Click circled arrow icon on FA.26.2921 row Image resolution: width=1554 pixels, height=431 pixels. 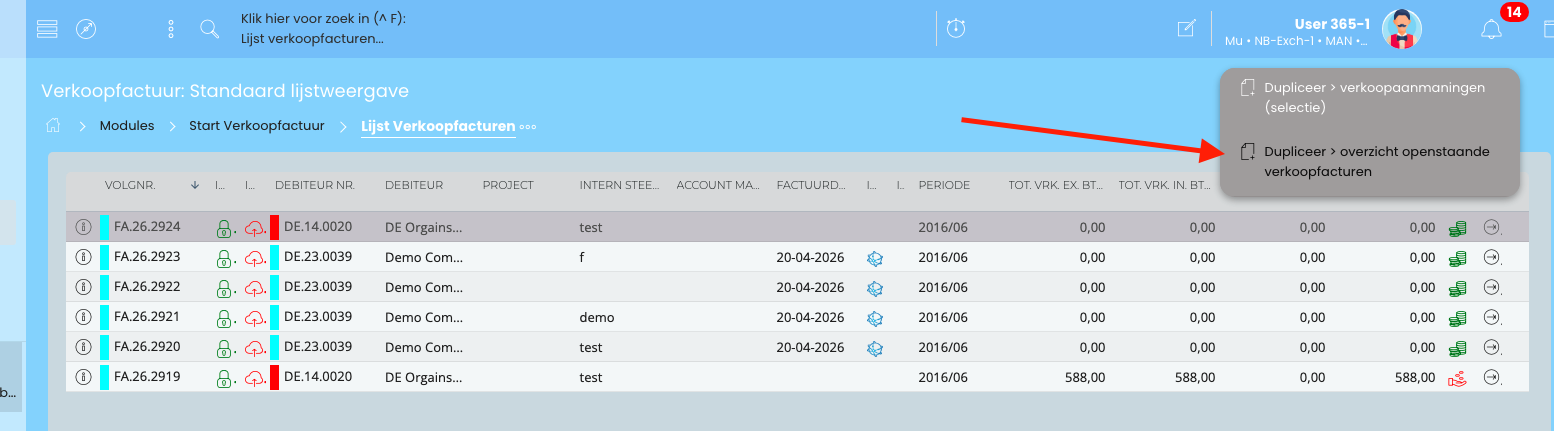point(1492,318)
